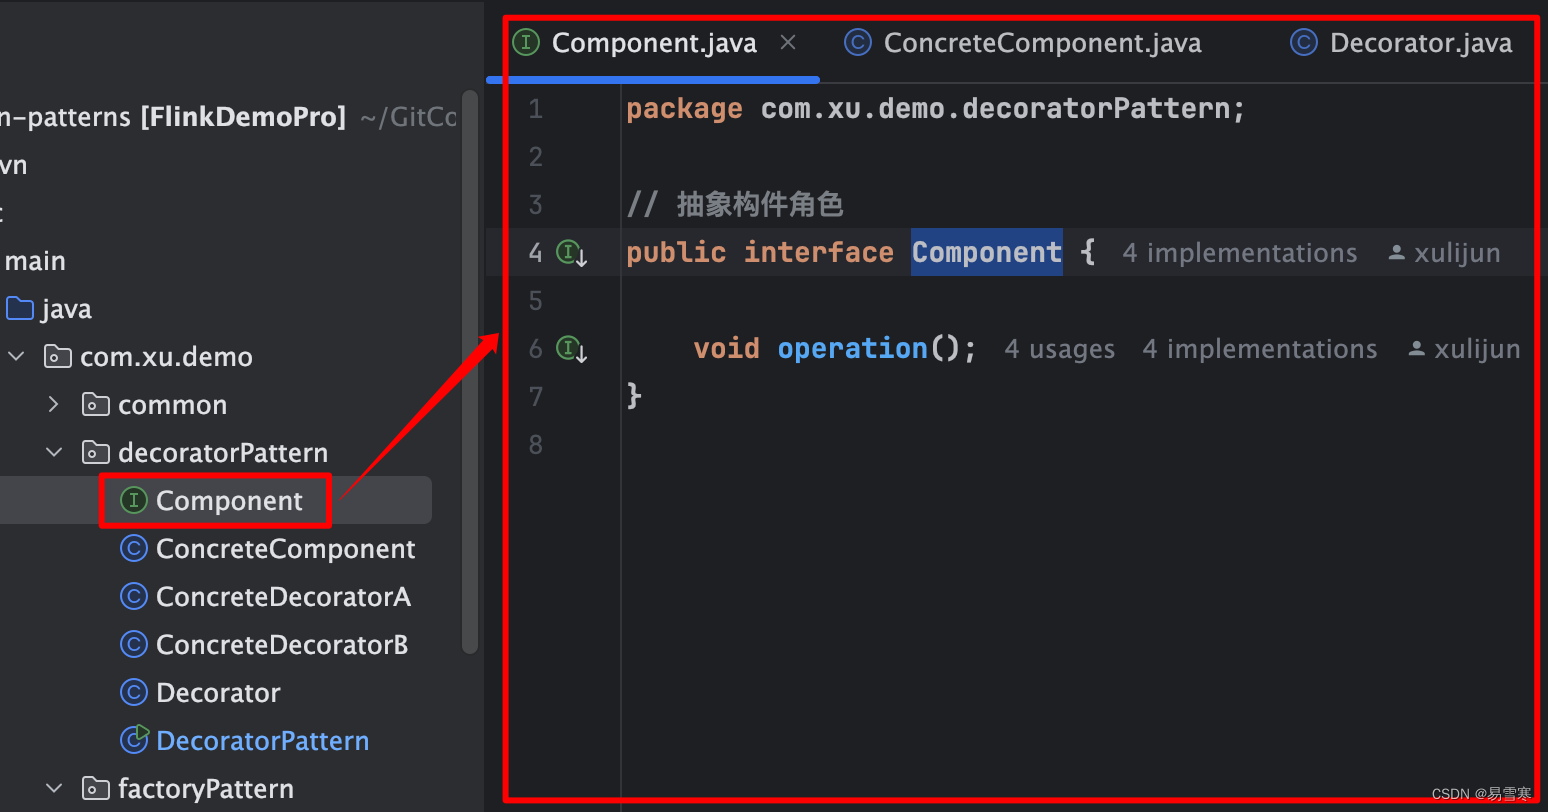Expand the common package node

[x=53, y=404]
